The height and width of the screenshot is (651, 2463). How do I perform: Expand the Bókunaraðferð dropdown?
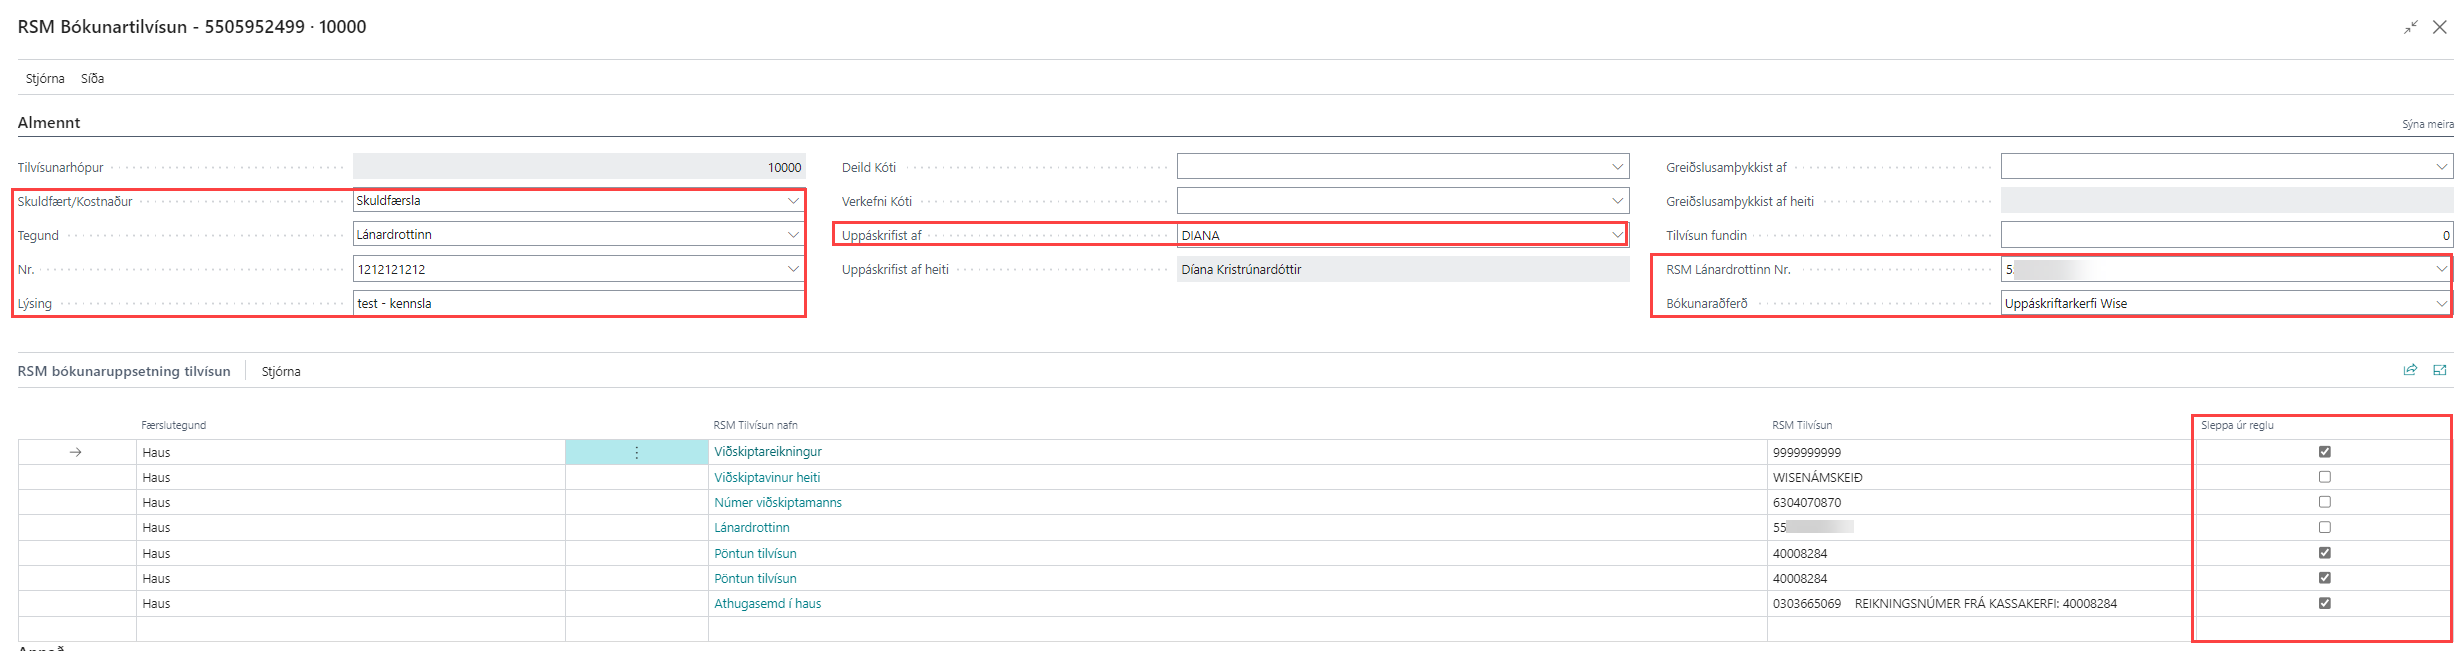[x=2441, y=304]
